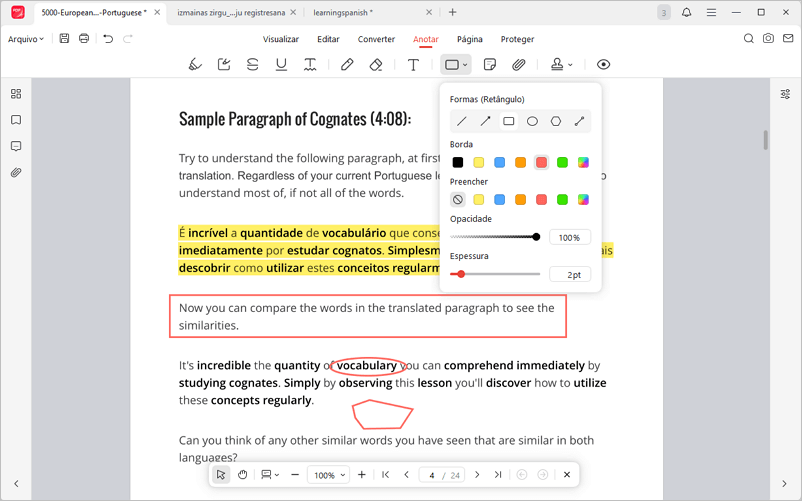Click the Opacidade slider handle
802x501 pixels.
536,237
